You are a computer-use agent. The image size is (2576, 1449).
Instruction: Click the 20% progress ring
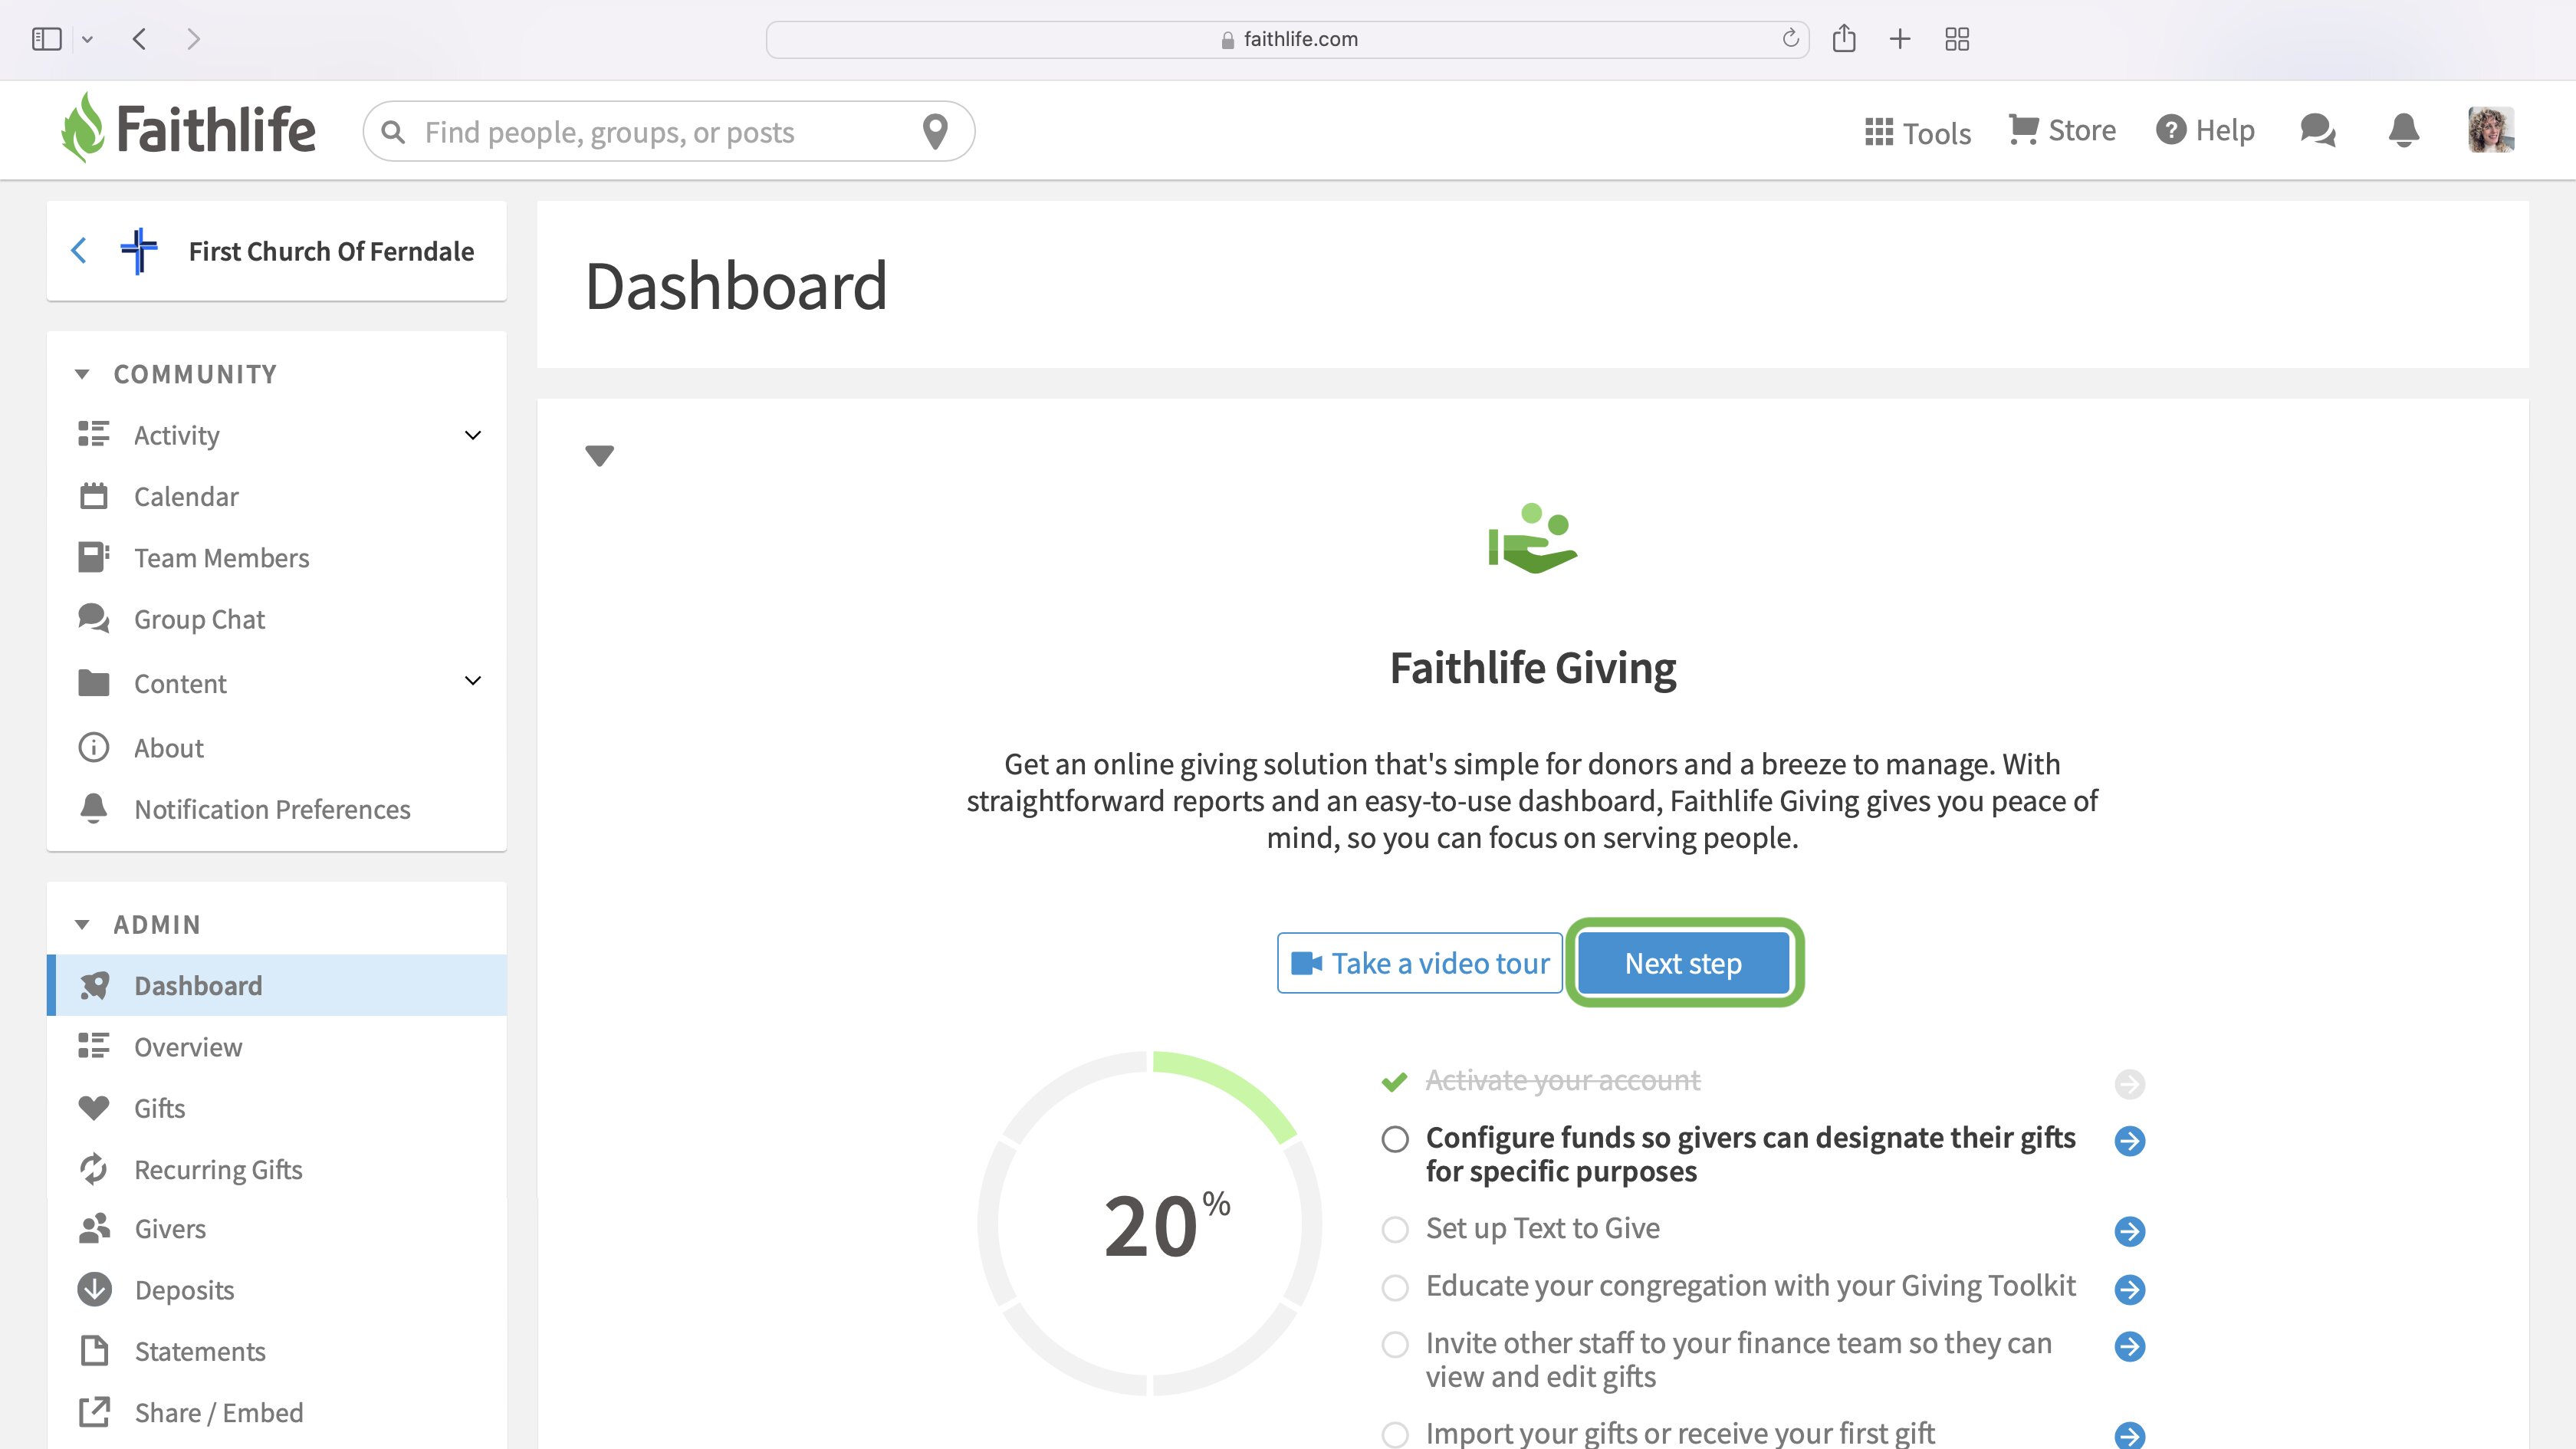1150,1223
